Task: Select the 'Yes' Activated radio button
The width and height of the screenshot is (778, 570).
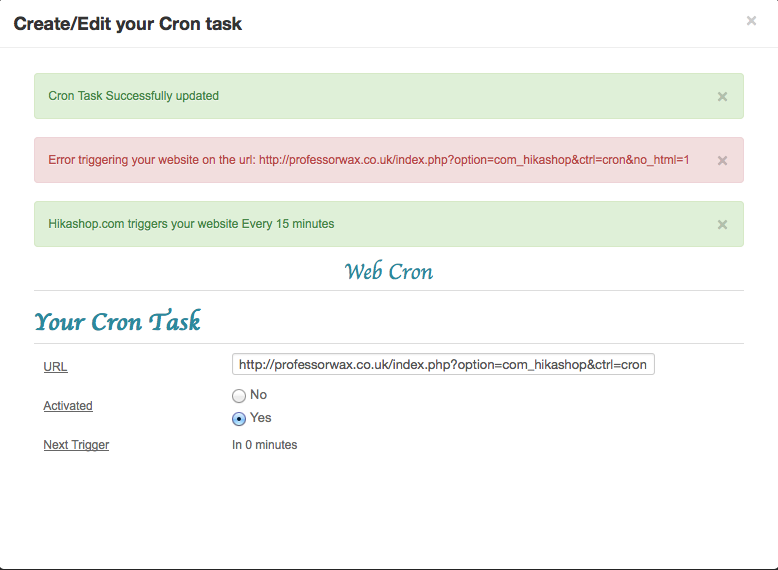Action: 239,419
